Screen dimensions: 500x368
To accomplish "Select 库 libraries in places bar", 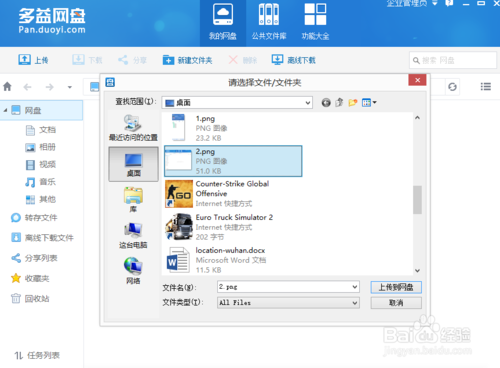I will pos(133,199).
